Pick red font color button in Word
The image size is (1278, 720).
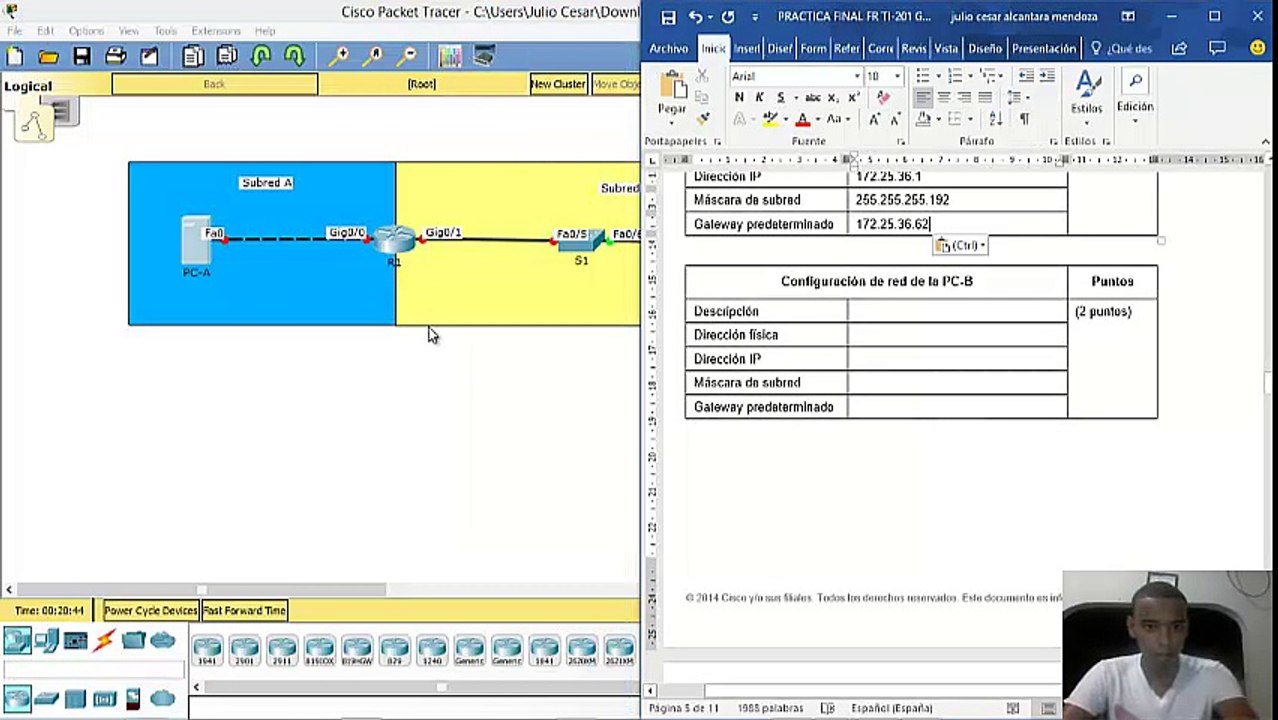tap(802, 119)
